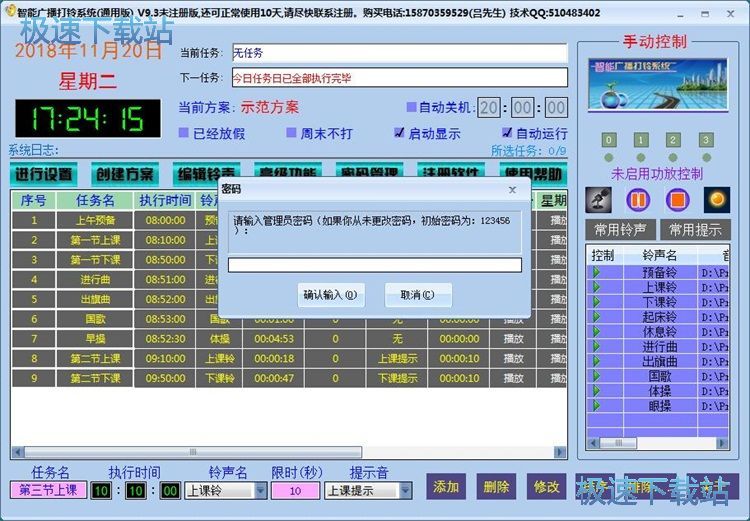Open the 铃声名 dropdown showing 上课铃
This screenshot has height=521, width=750.
pos(261,490)
